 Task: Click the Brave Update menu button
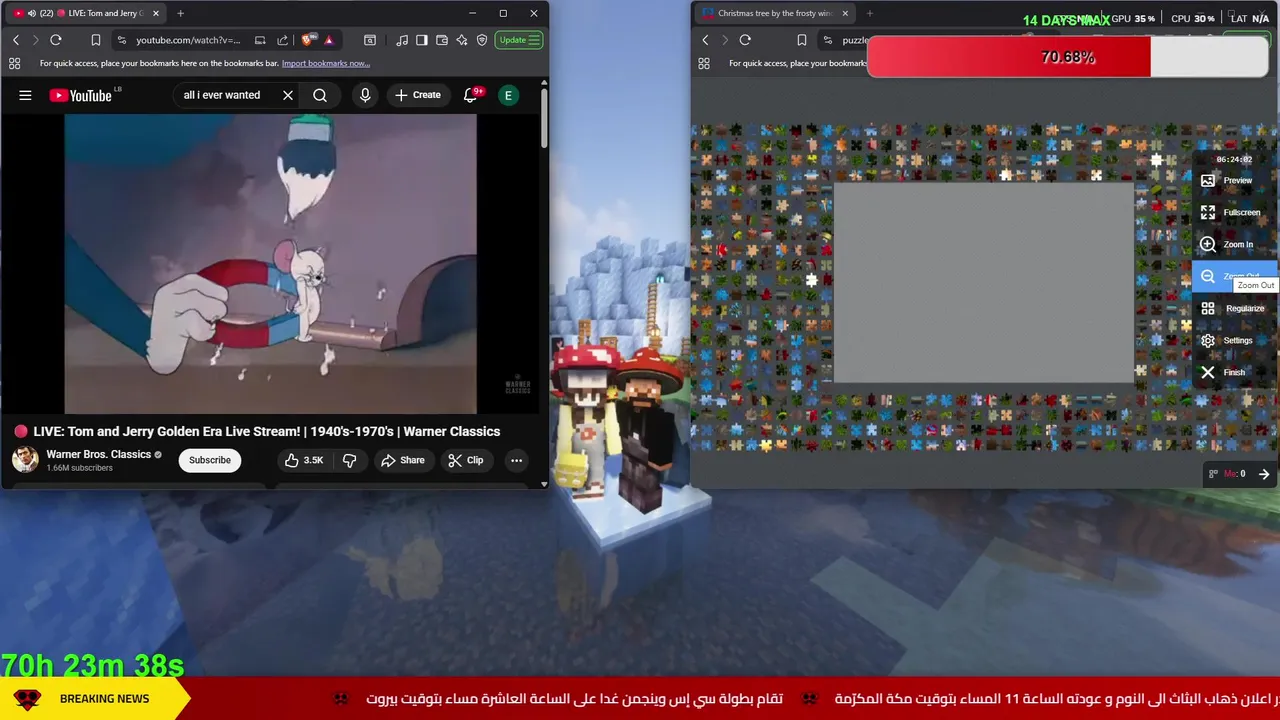520,40
